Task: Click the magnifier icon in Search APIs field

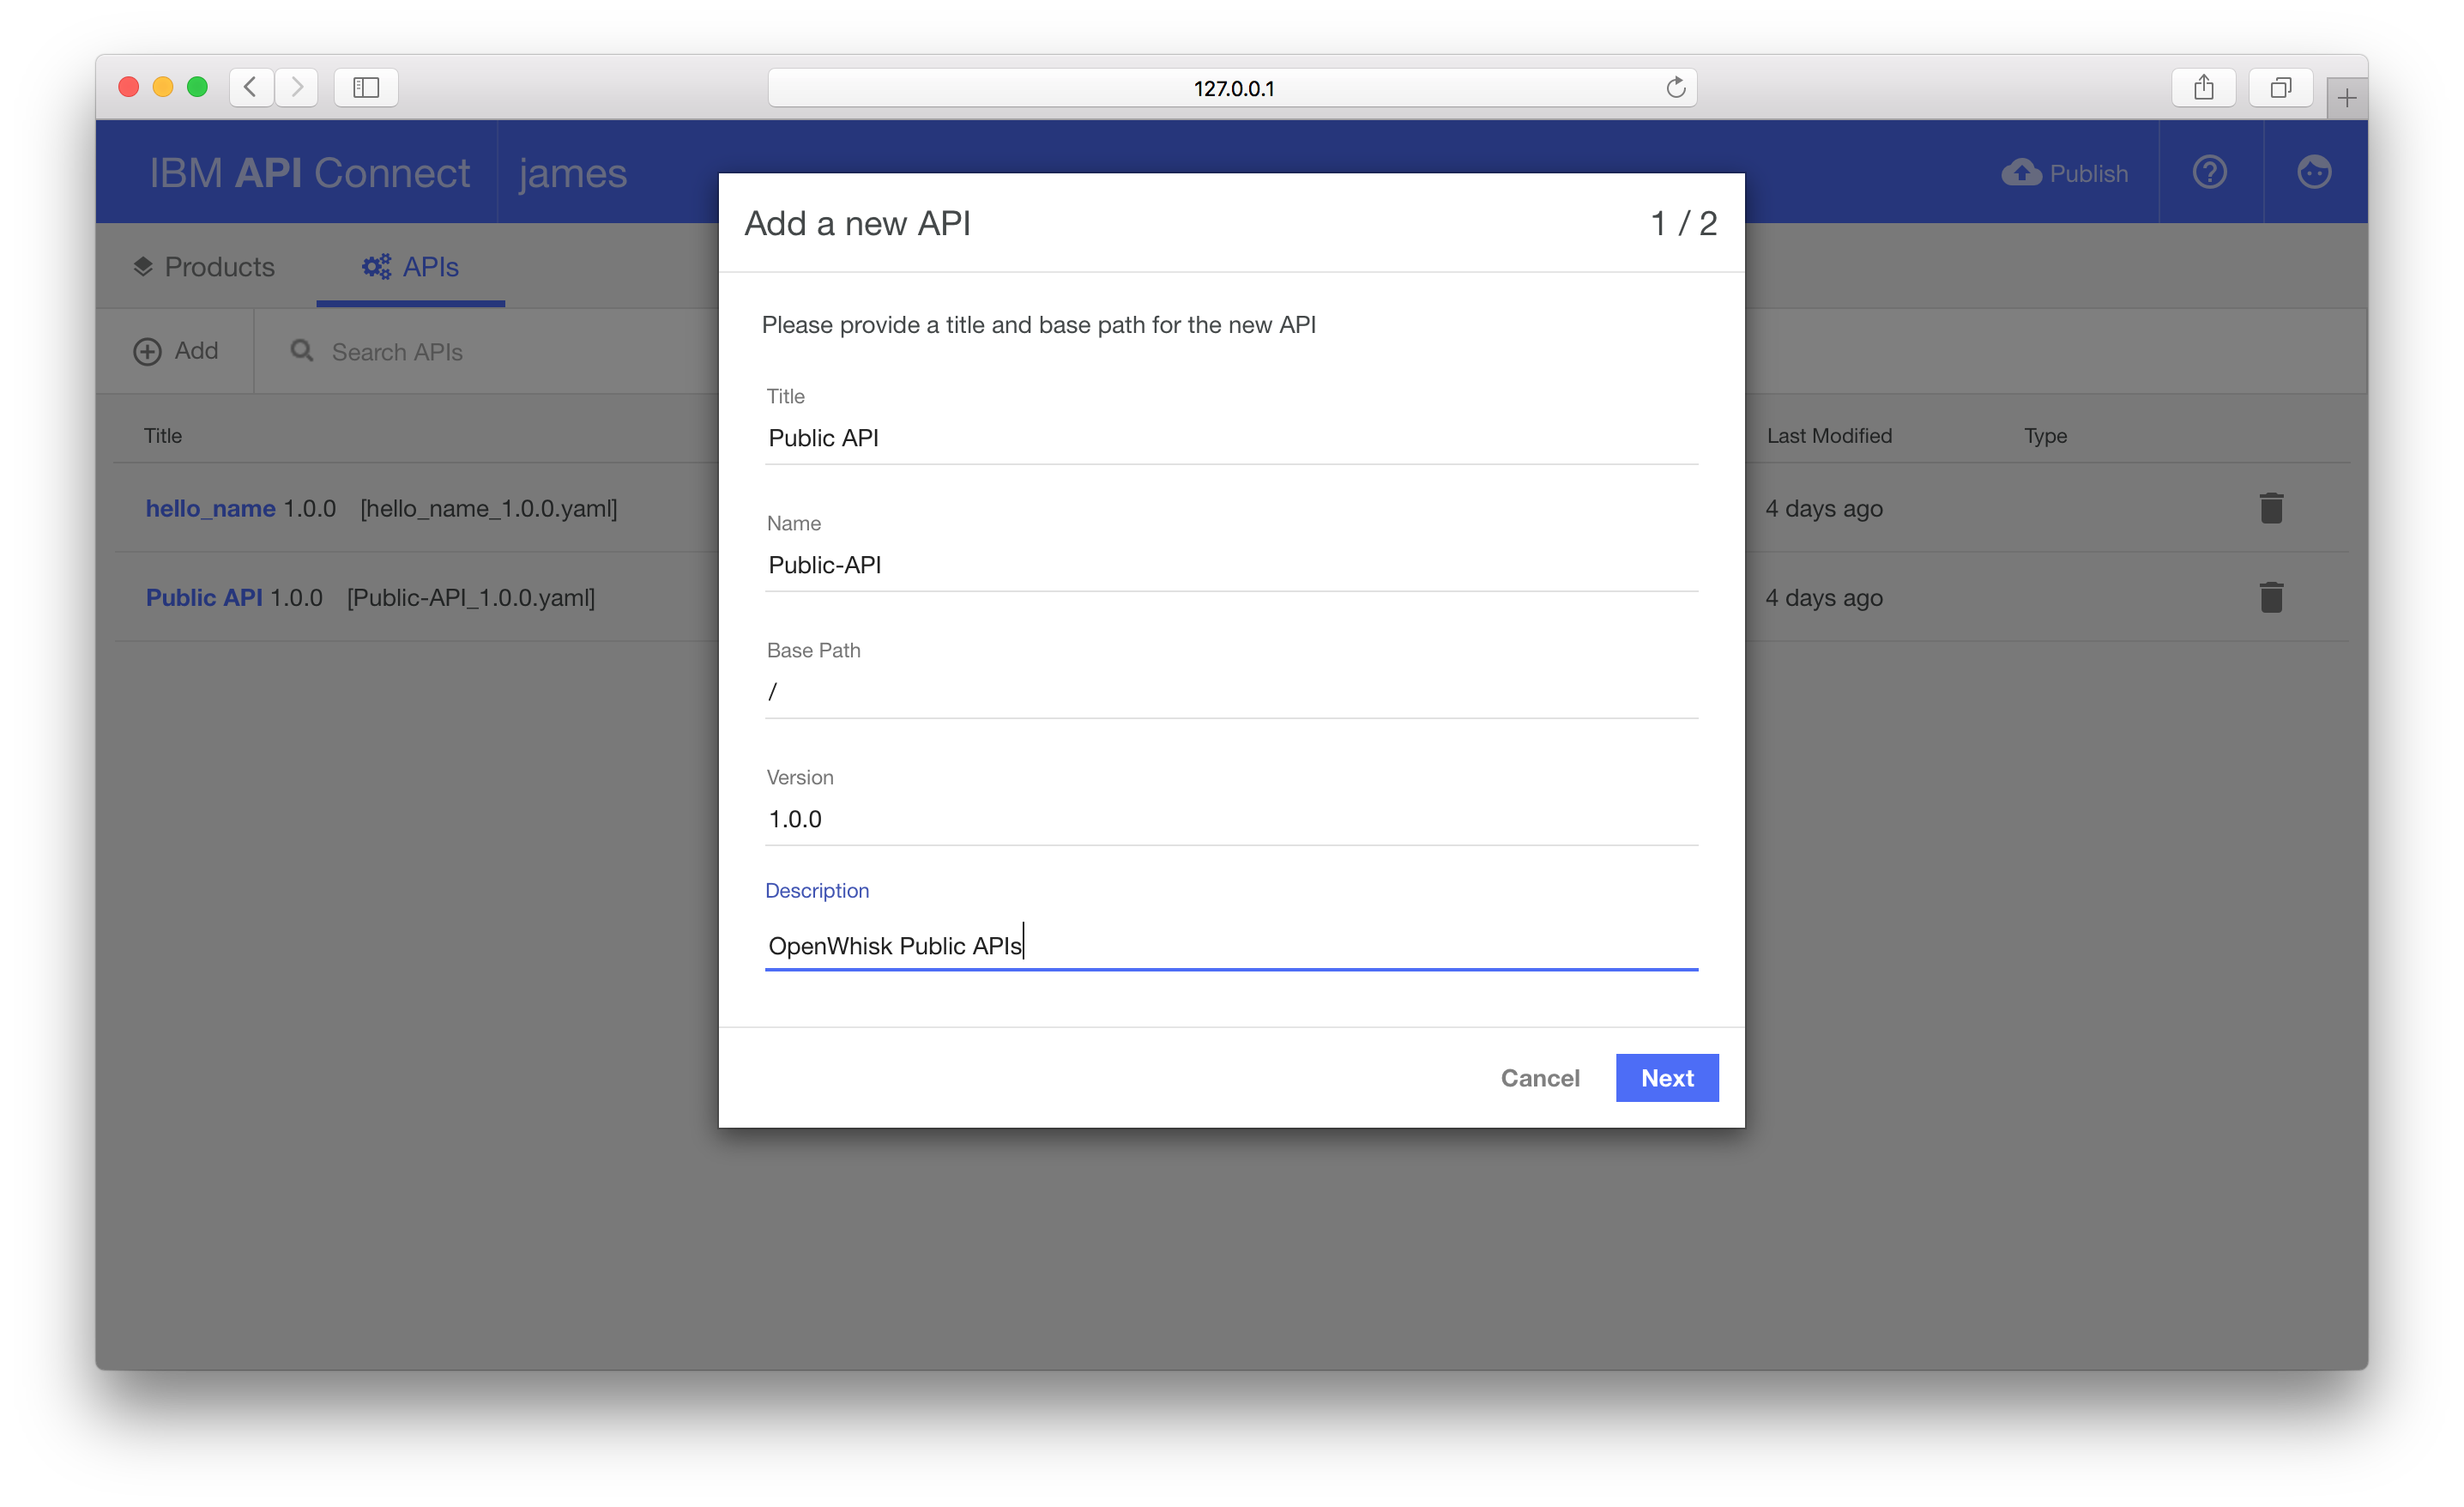Action: coord(301,351)
